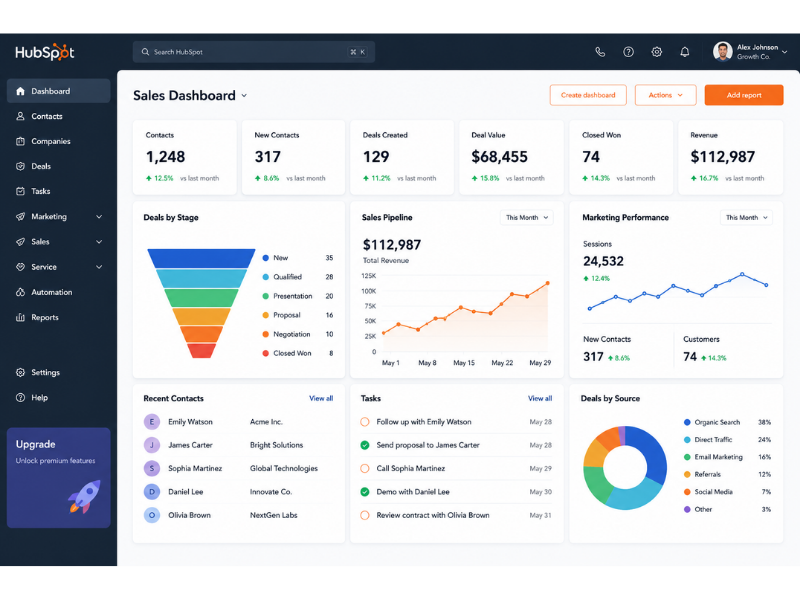
Task: Click the search magnifier icon
Action: 145,52
